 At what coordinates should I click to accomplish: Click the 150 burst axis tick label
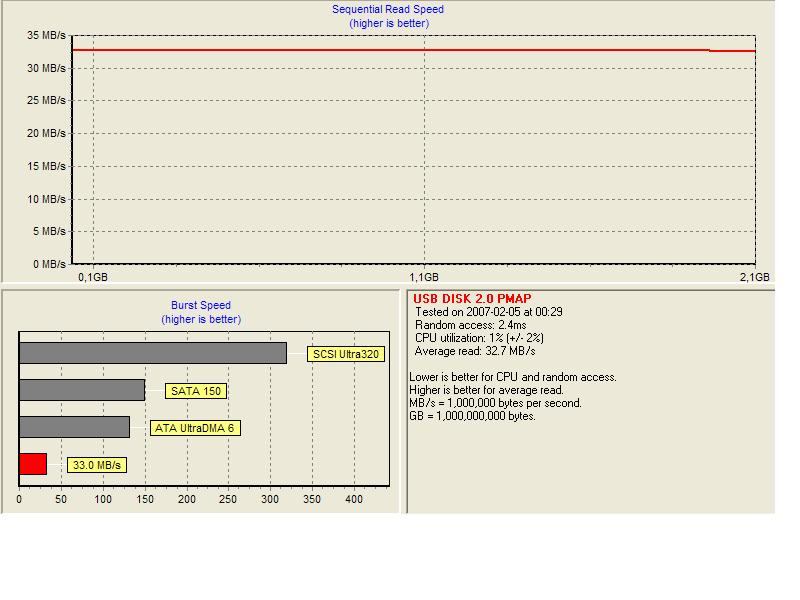click(x=145, y=499)
